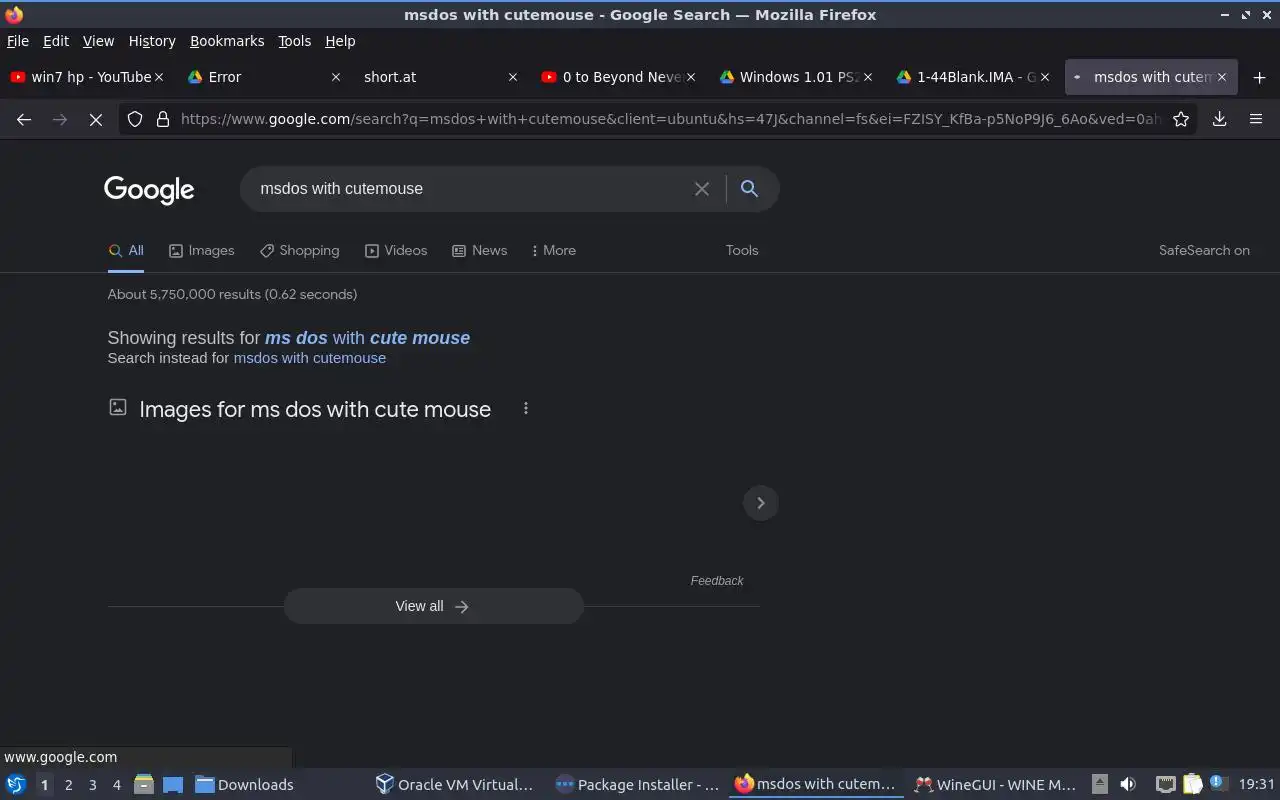The image size is (1280, 800).
Task: Expand the More search categories menu
Action: point(554,250)
